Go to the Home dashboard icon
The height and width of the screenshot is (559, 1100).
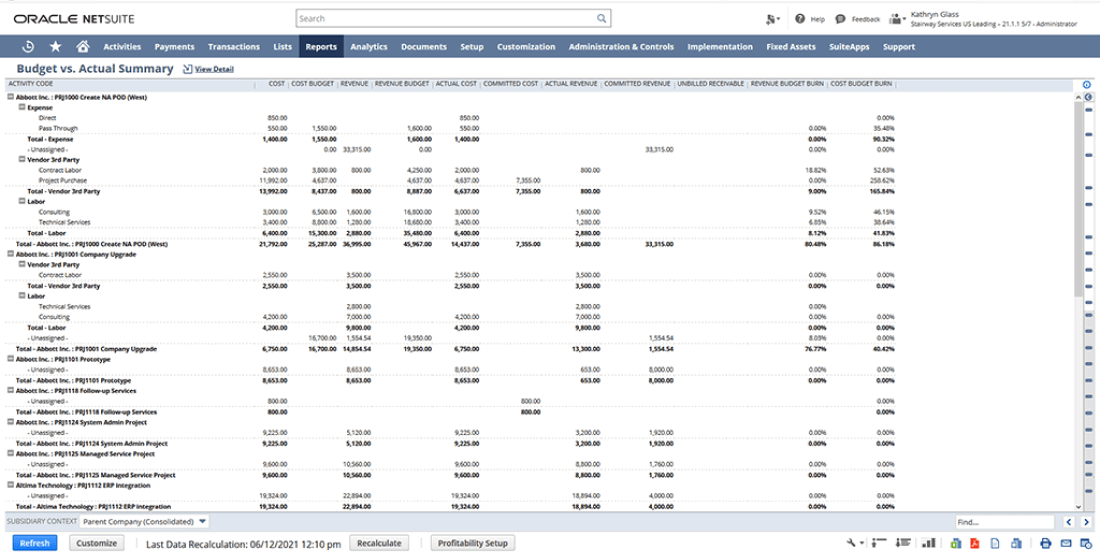[x=83, y=46]
